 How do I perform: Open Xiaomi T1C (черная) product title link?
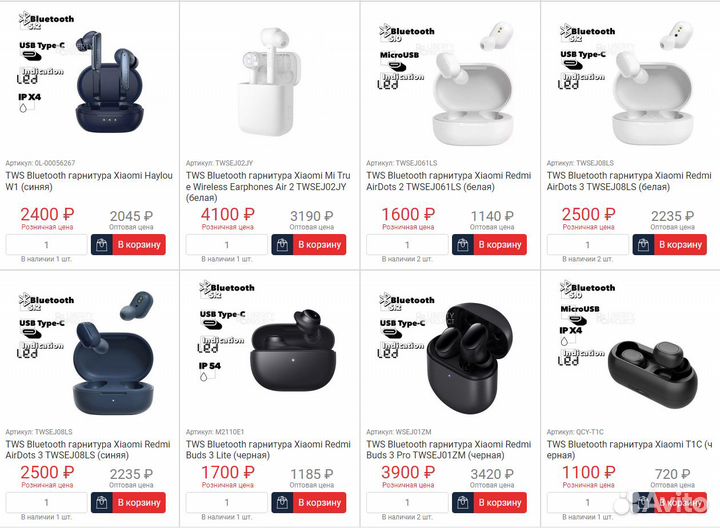(630, 449)
